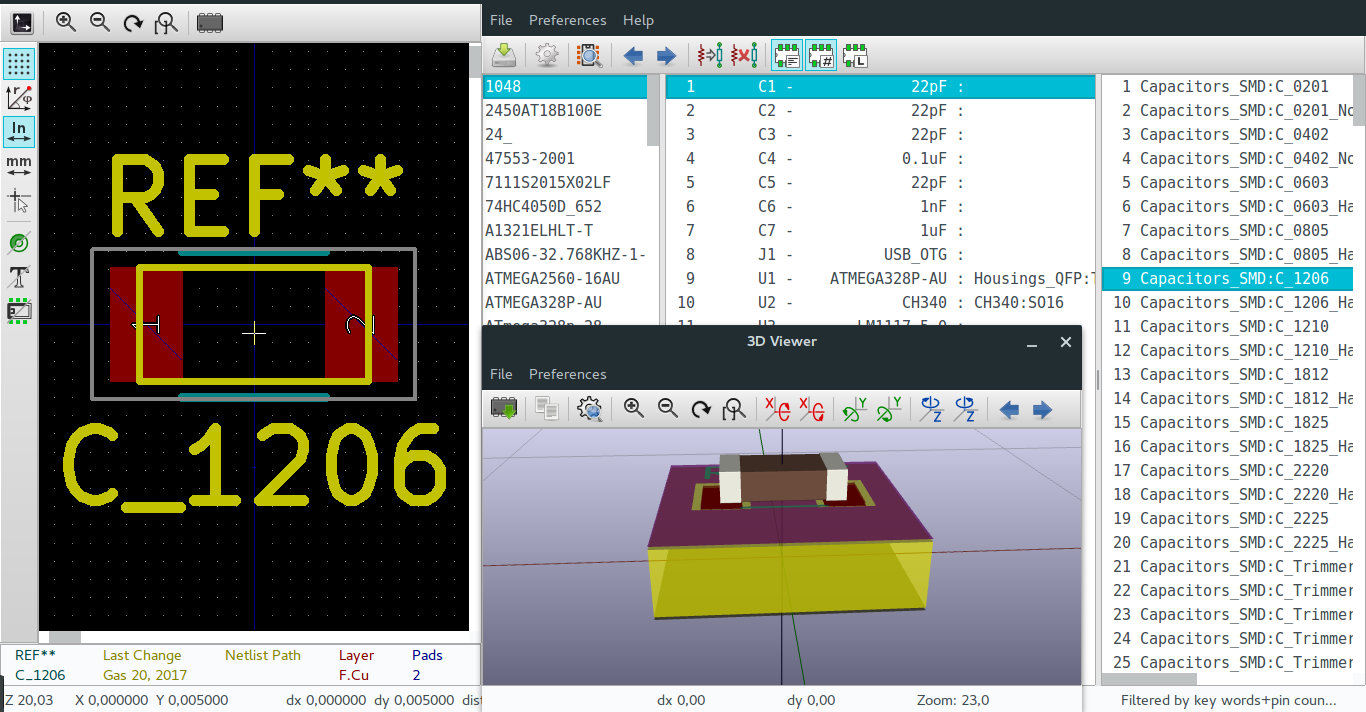Redraw the 3D Viewer scene

(701, 408)
